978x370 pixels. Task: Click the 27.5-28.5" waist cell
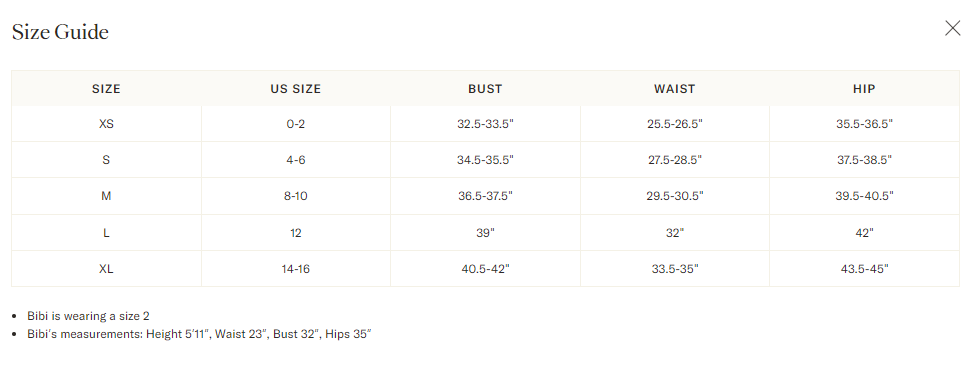point(674,160)
